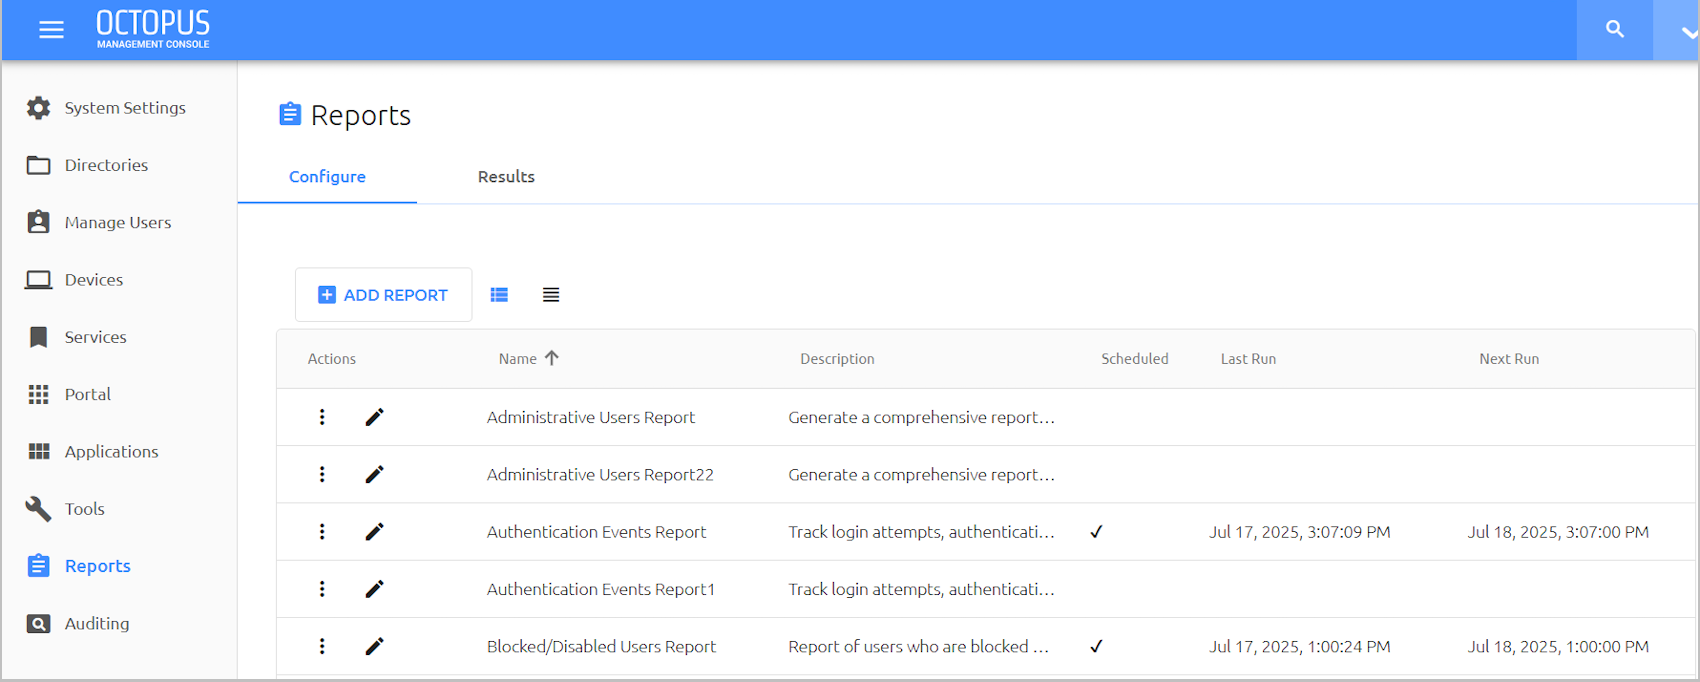
Task: Click the Jul 18, 2025, 3:07:00 PM cell
Action: coord(1558,532)
